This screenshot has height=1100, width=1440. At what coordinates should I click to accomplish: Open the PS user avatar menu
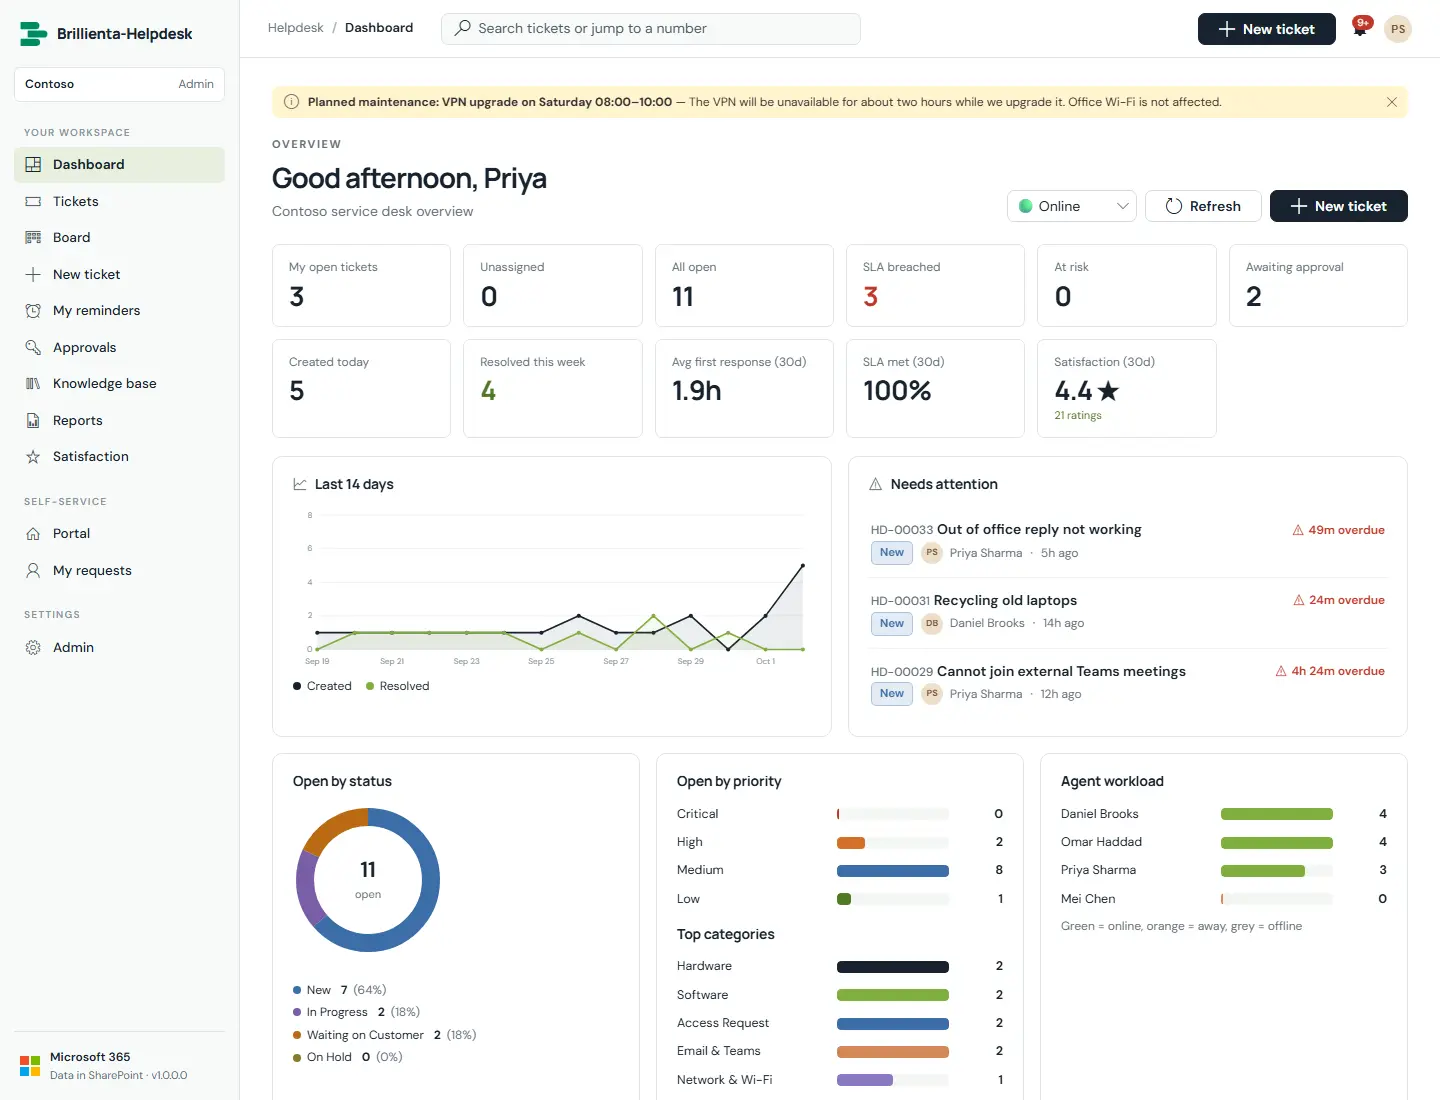(1398, 29)
